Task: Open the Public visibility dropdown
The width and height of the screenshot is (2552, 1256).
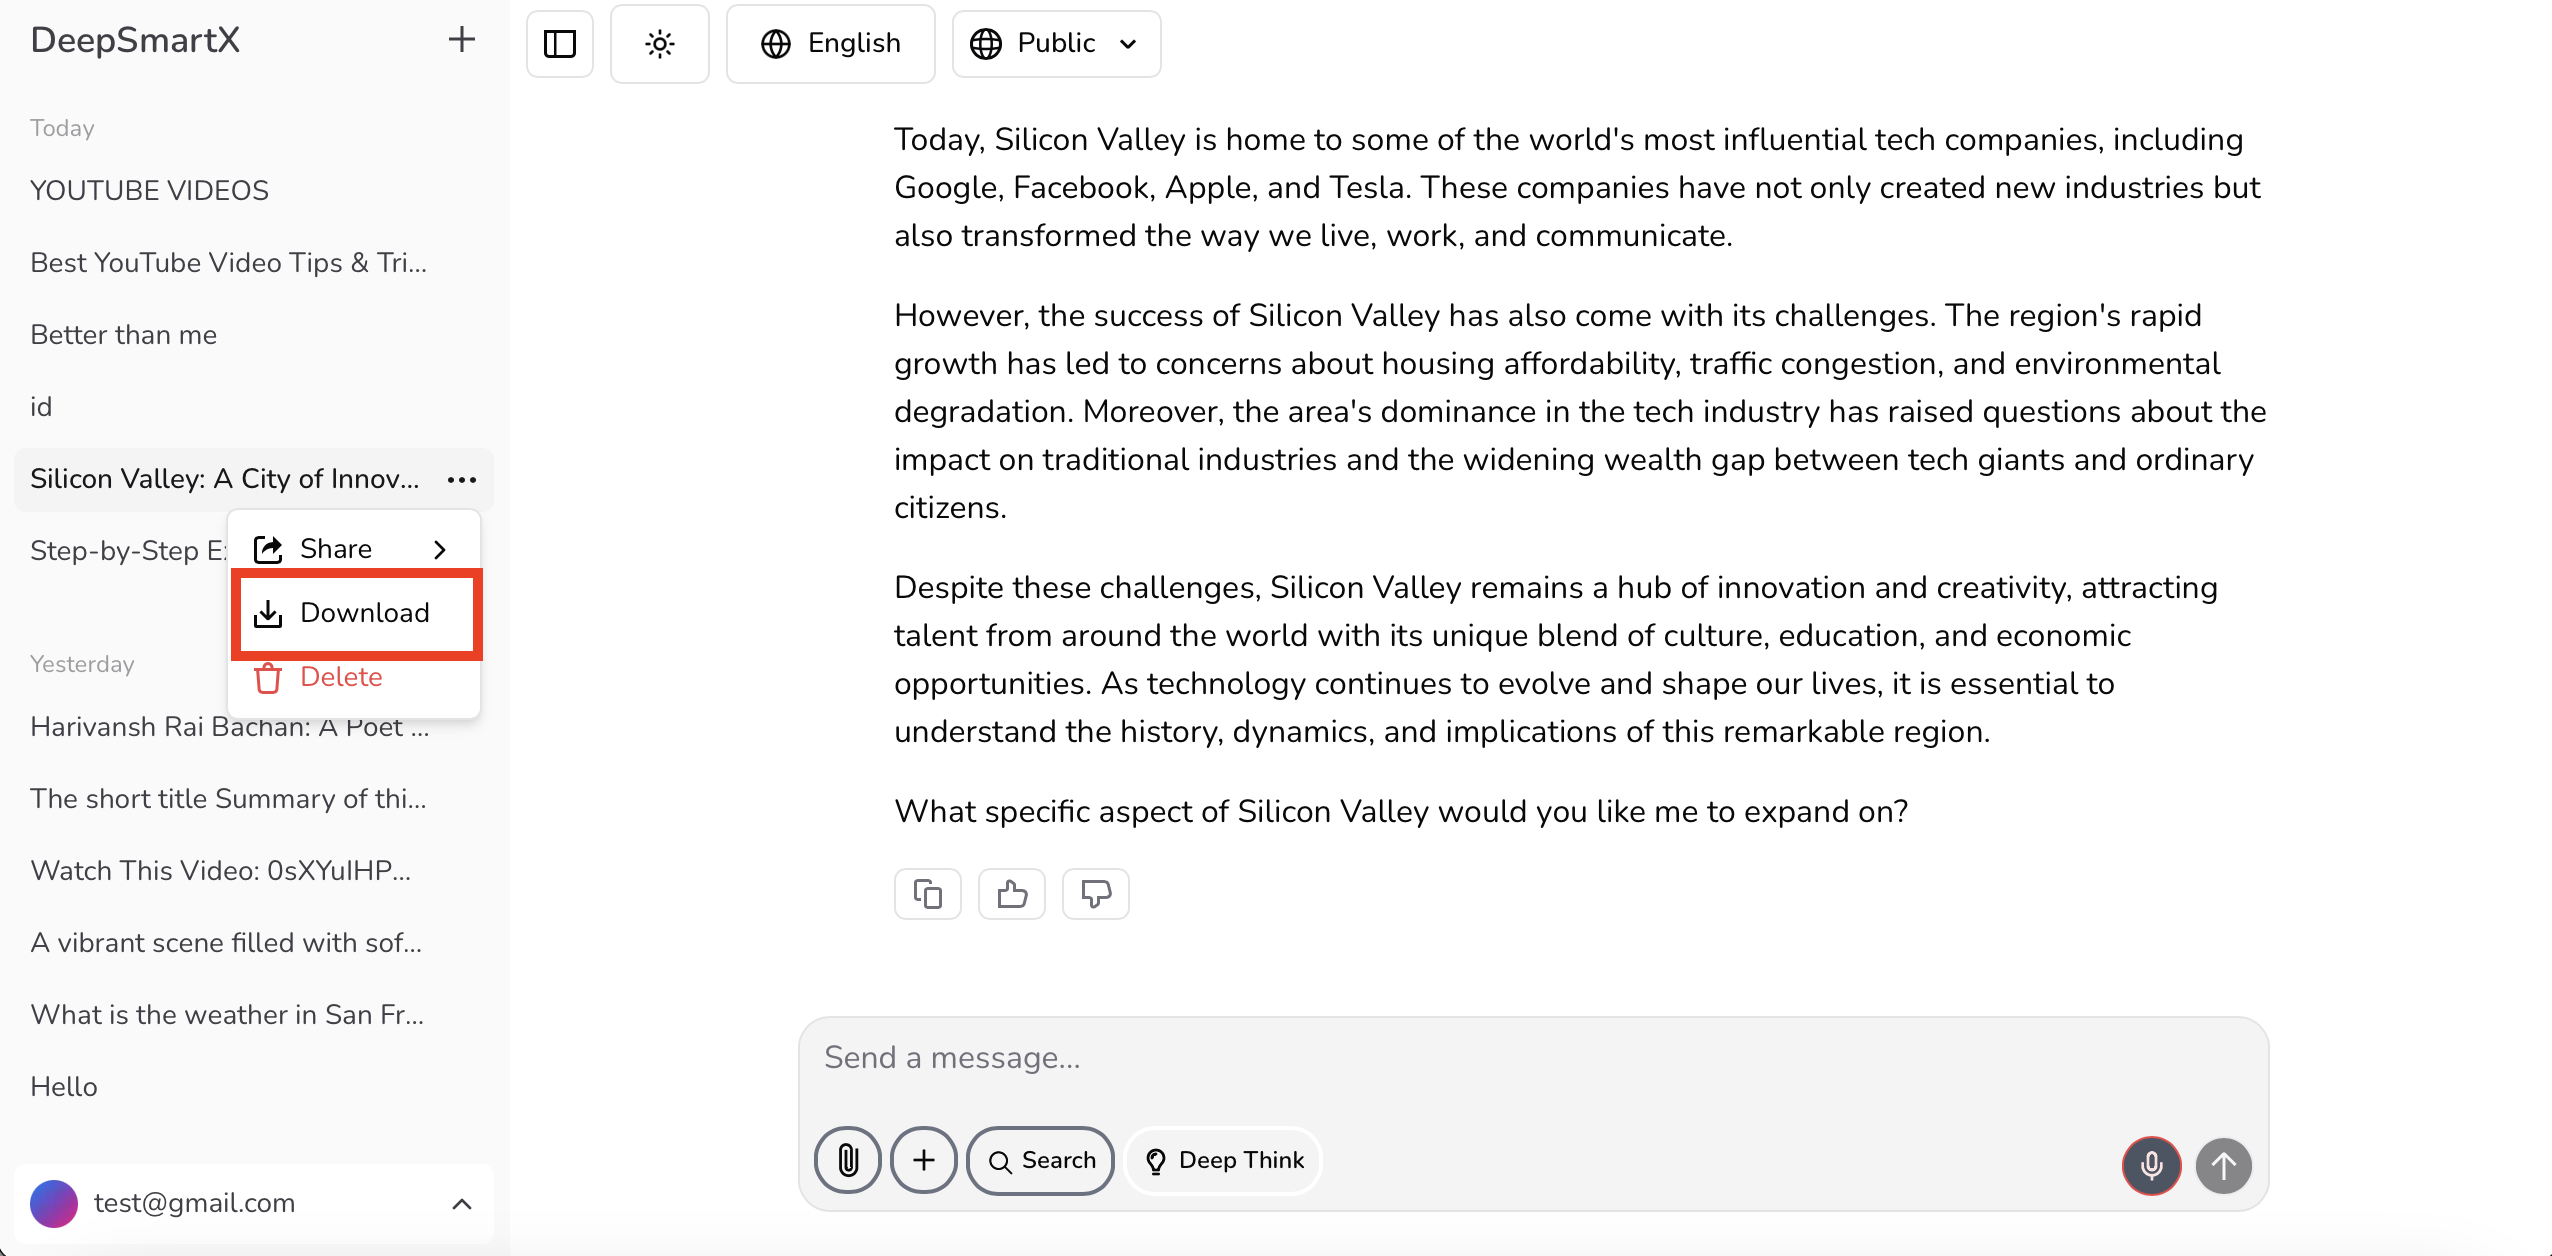Action: tap(1056, 44)
